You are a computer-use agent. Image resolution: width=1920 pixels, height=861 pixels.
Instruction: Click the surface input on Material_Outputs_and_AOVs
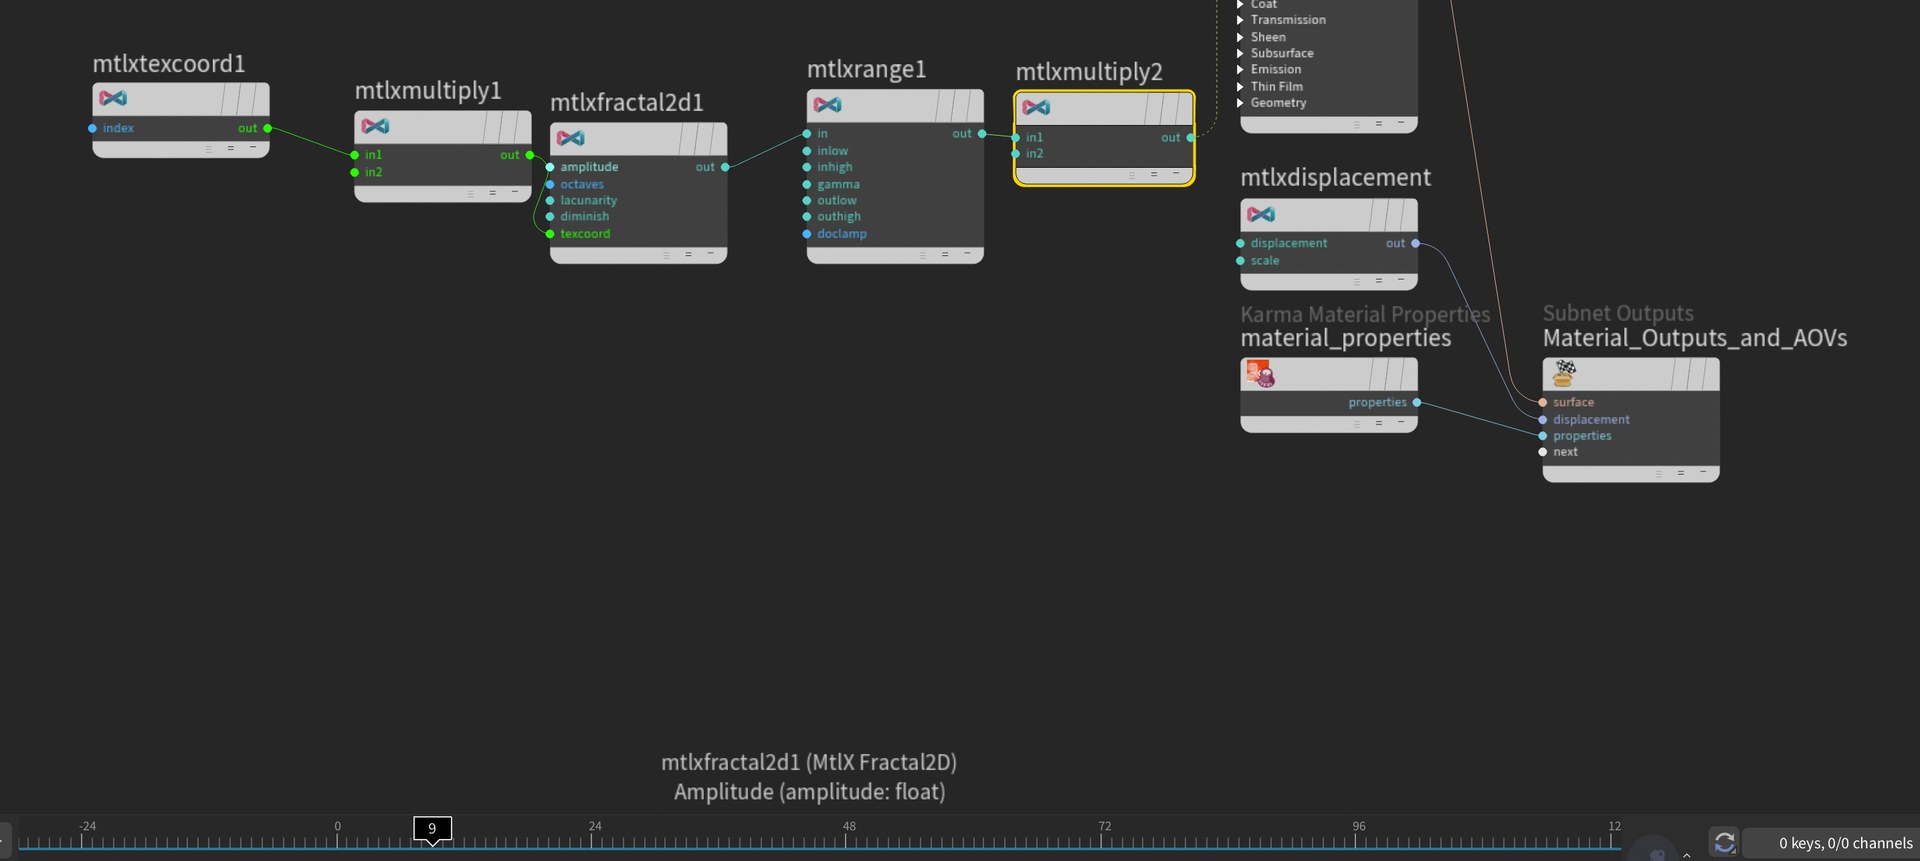[x=1543, y=402]
